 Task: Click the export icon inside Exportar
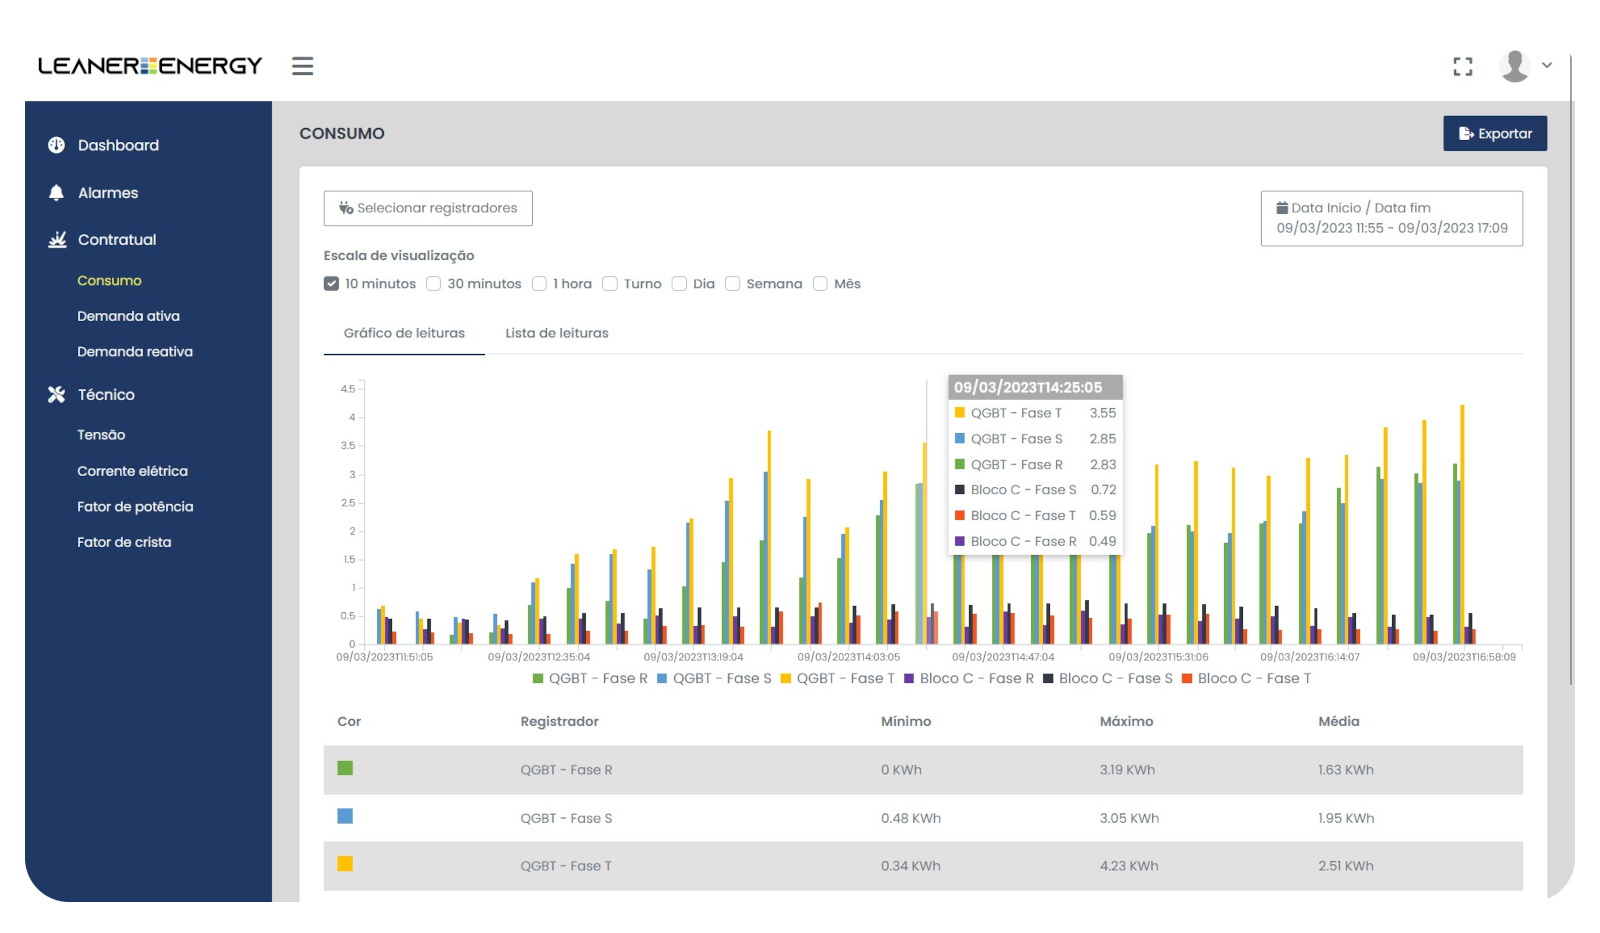point(1466,134)
